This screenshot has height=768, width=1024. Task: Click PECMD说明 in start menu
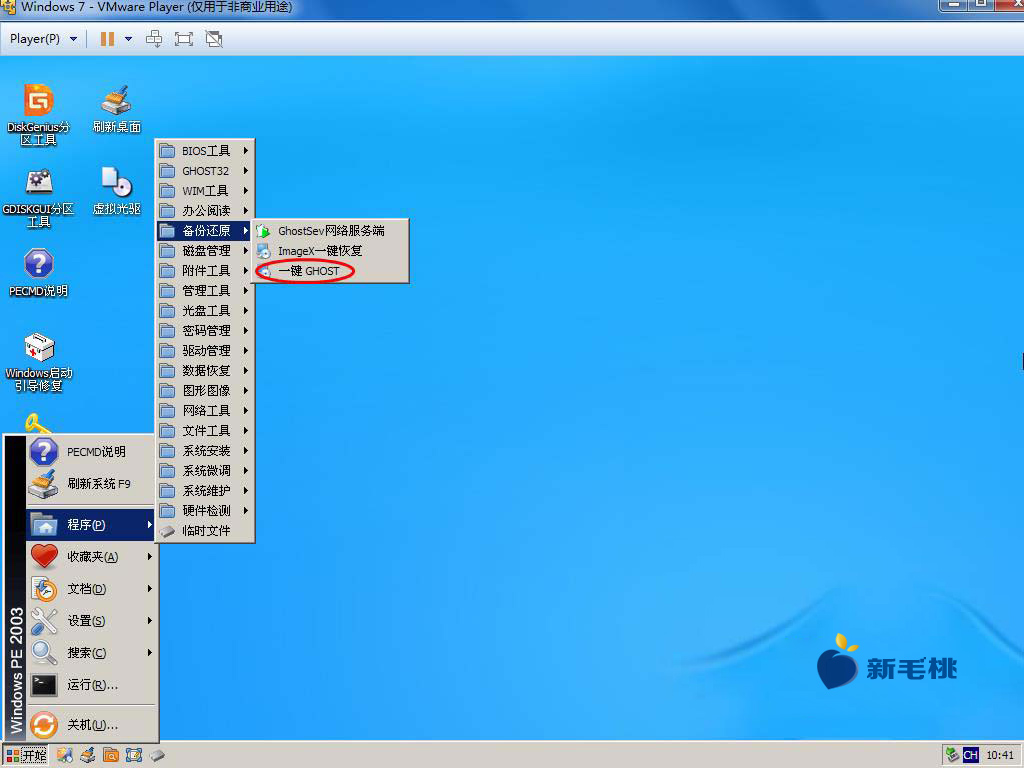[91, 452]
